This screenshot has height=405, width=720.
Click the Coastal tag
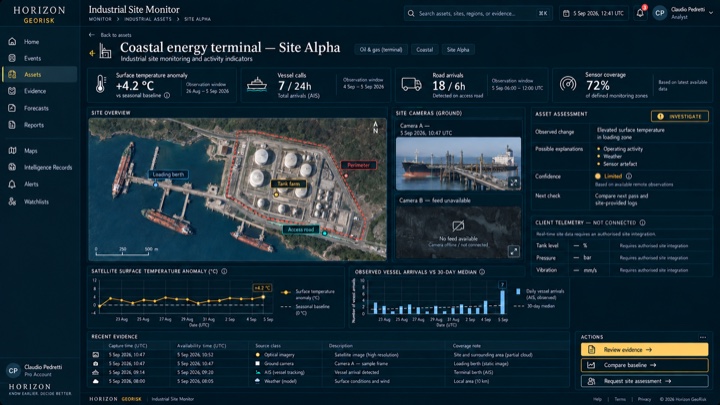(424, 50)
